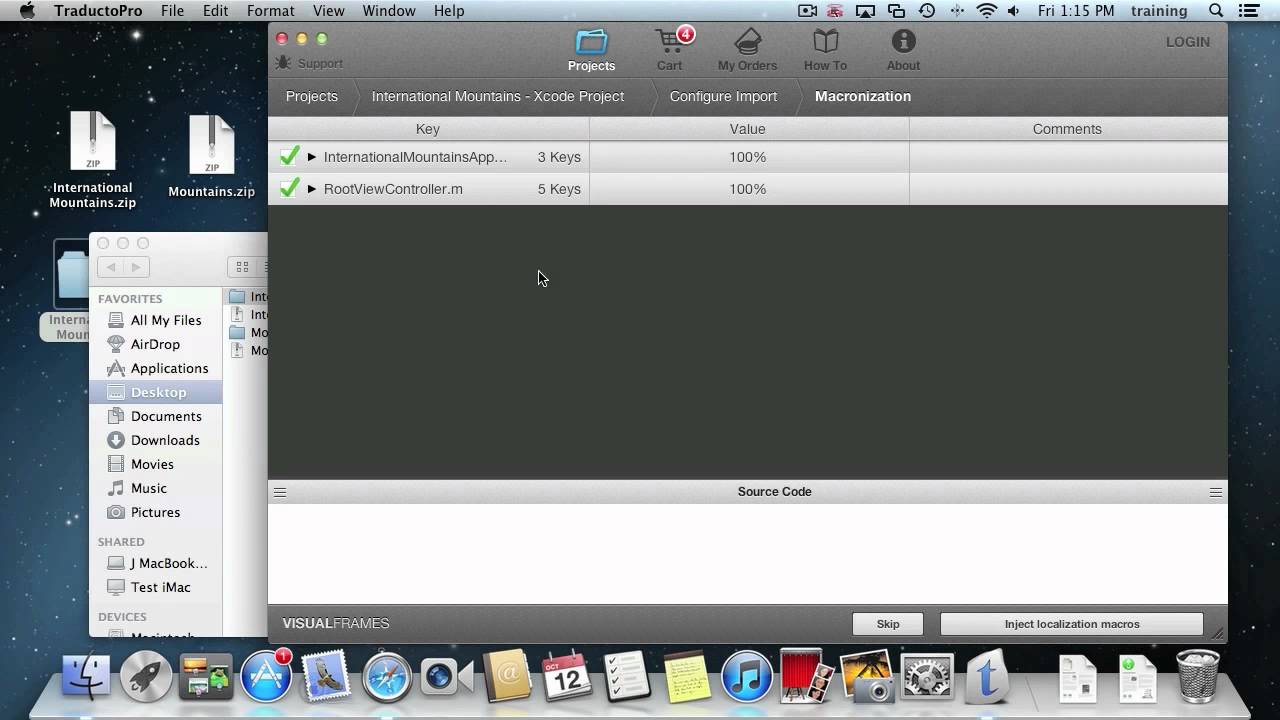
Task: Open the Apple menu
Action: pyautogui.click(x=27, y=11)
